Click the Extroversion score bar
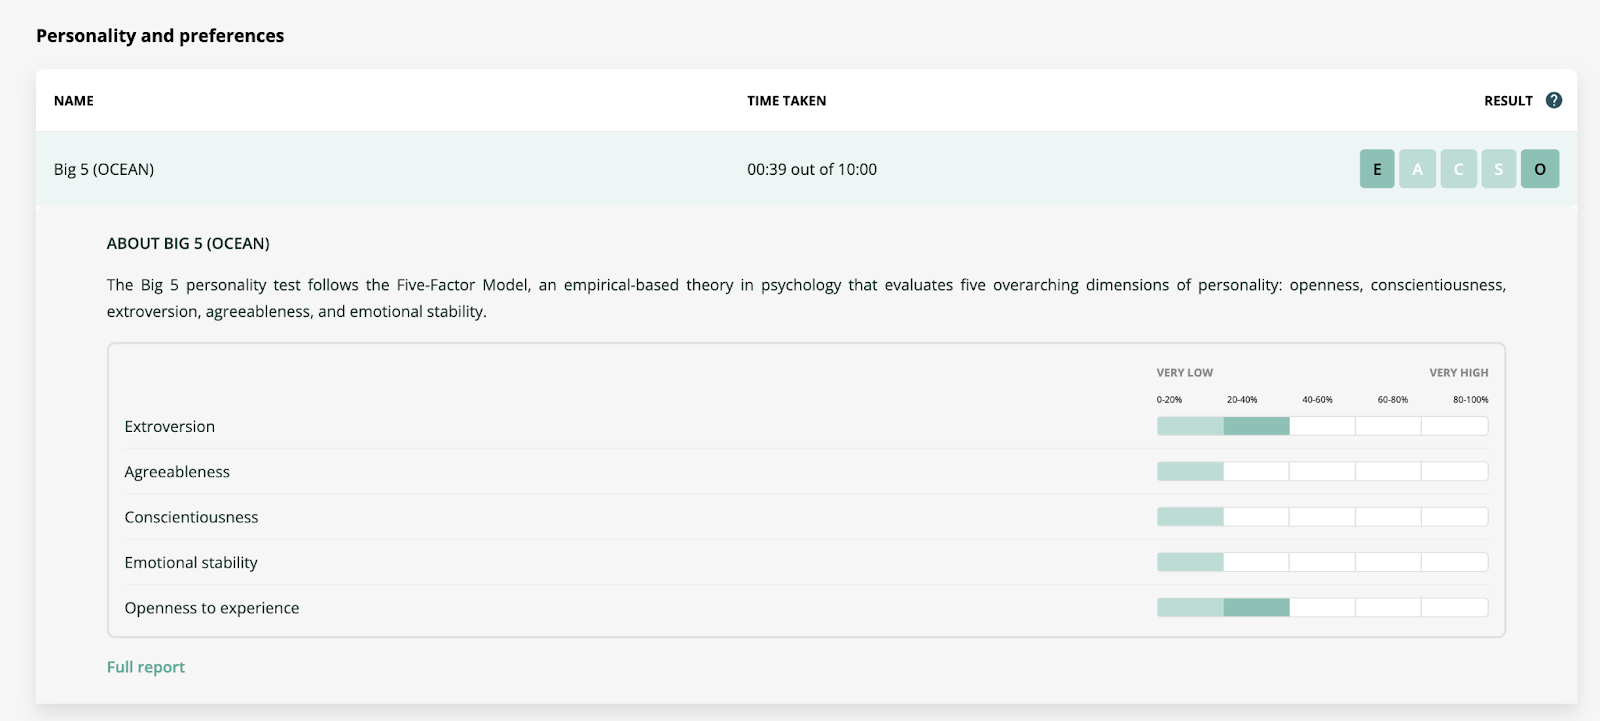This screenshot has width=1600, height=721. 1322,426
